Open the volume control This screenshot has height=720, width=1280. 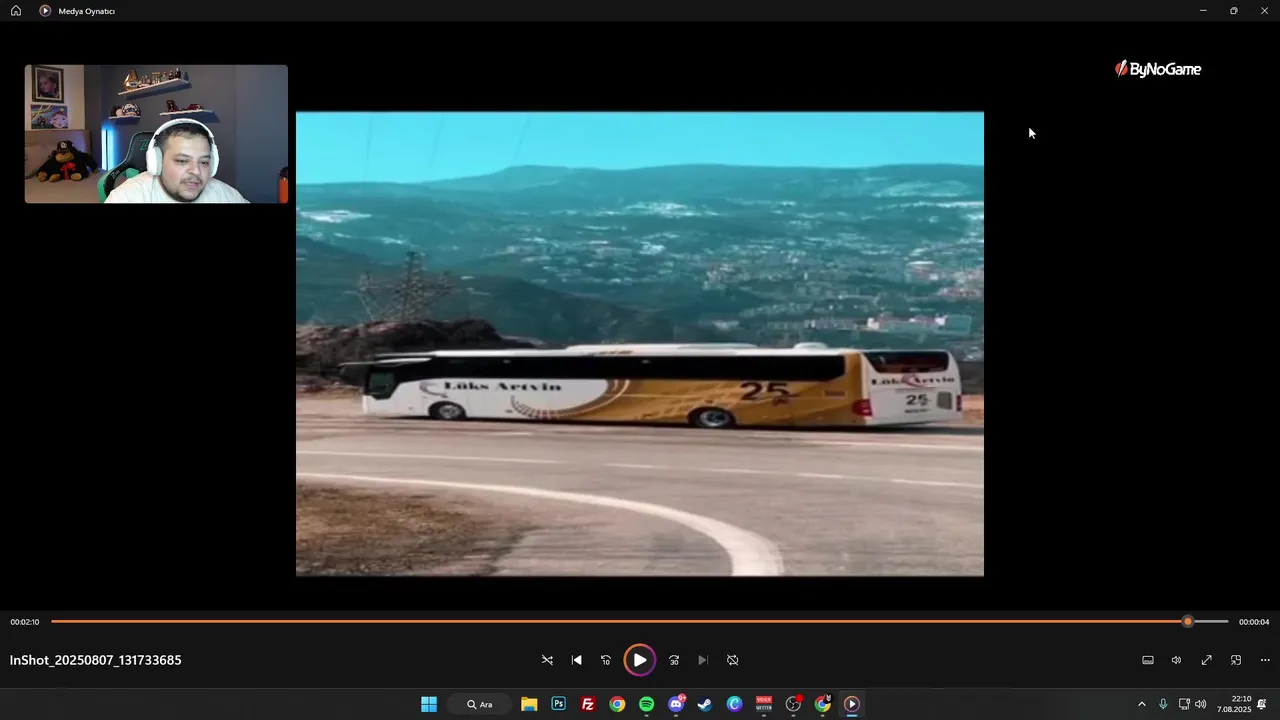pos(1176,660)
